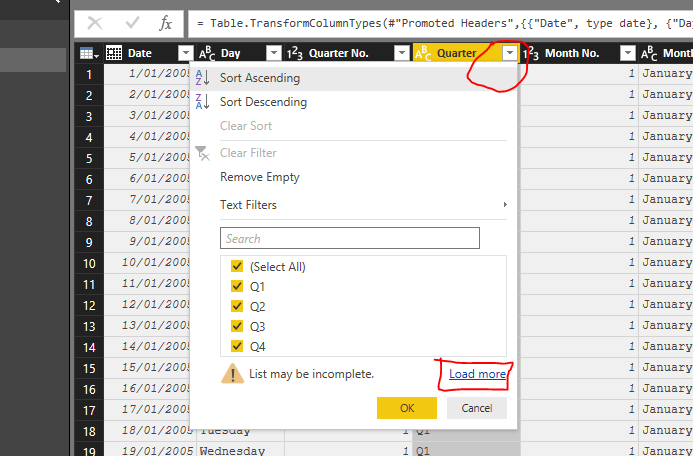Viewport: 693px width, 456px height.
Task: Open the Month No. column filter dropdown
Action: [628, 53]
